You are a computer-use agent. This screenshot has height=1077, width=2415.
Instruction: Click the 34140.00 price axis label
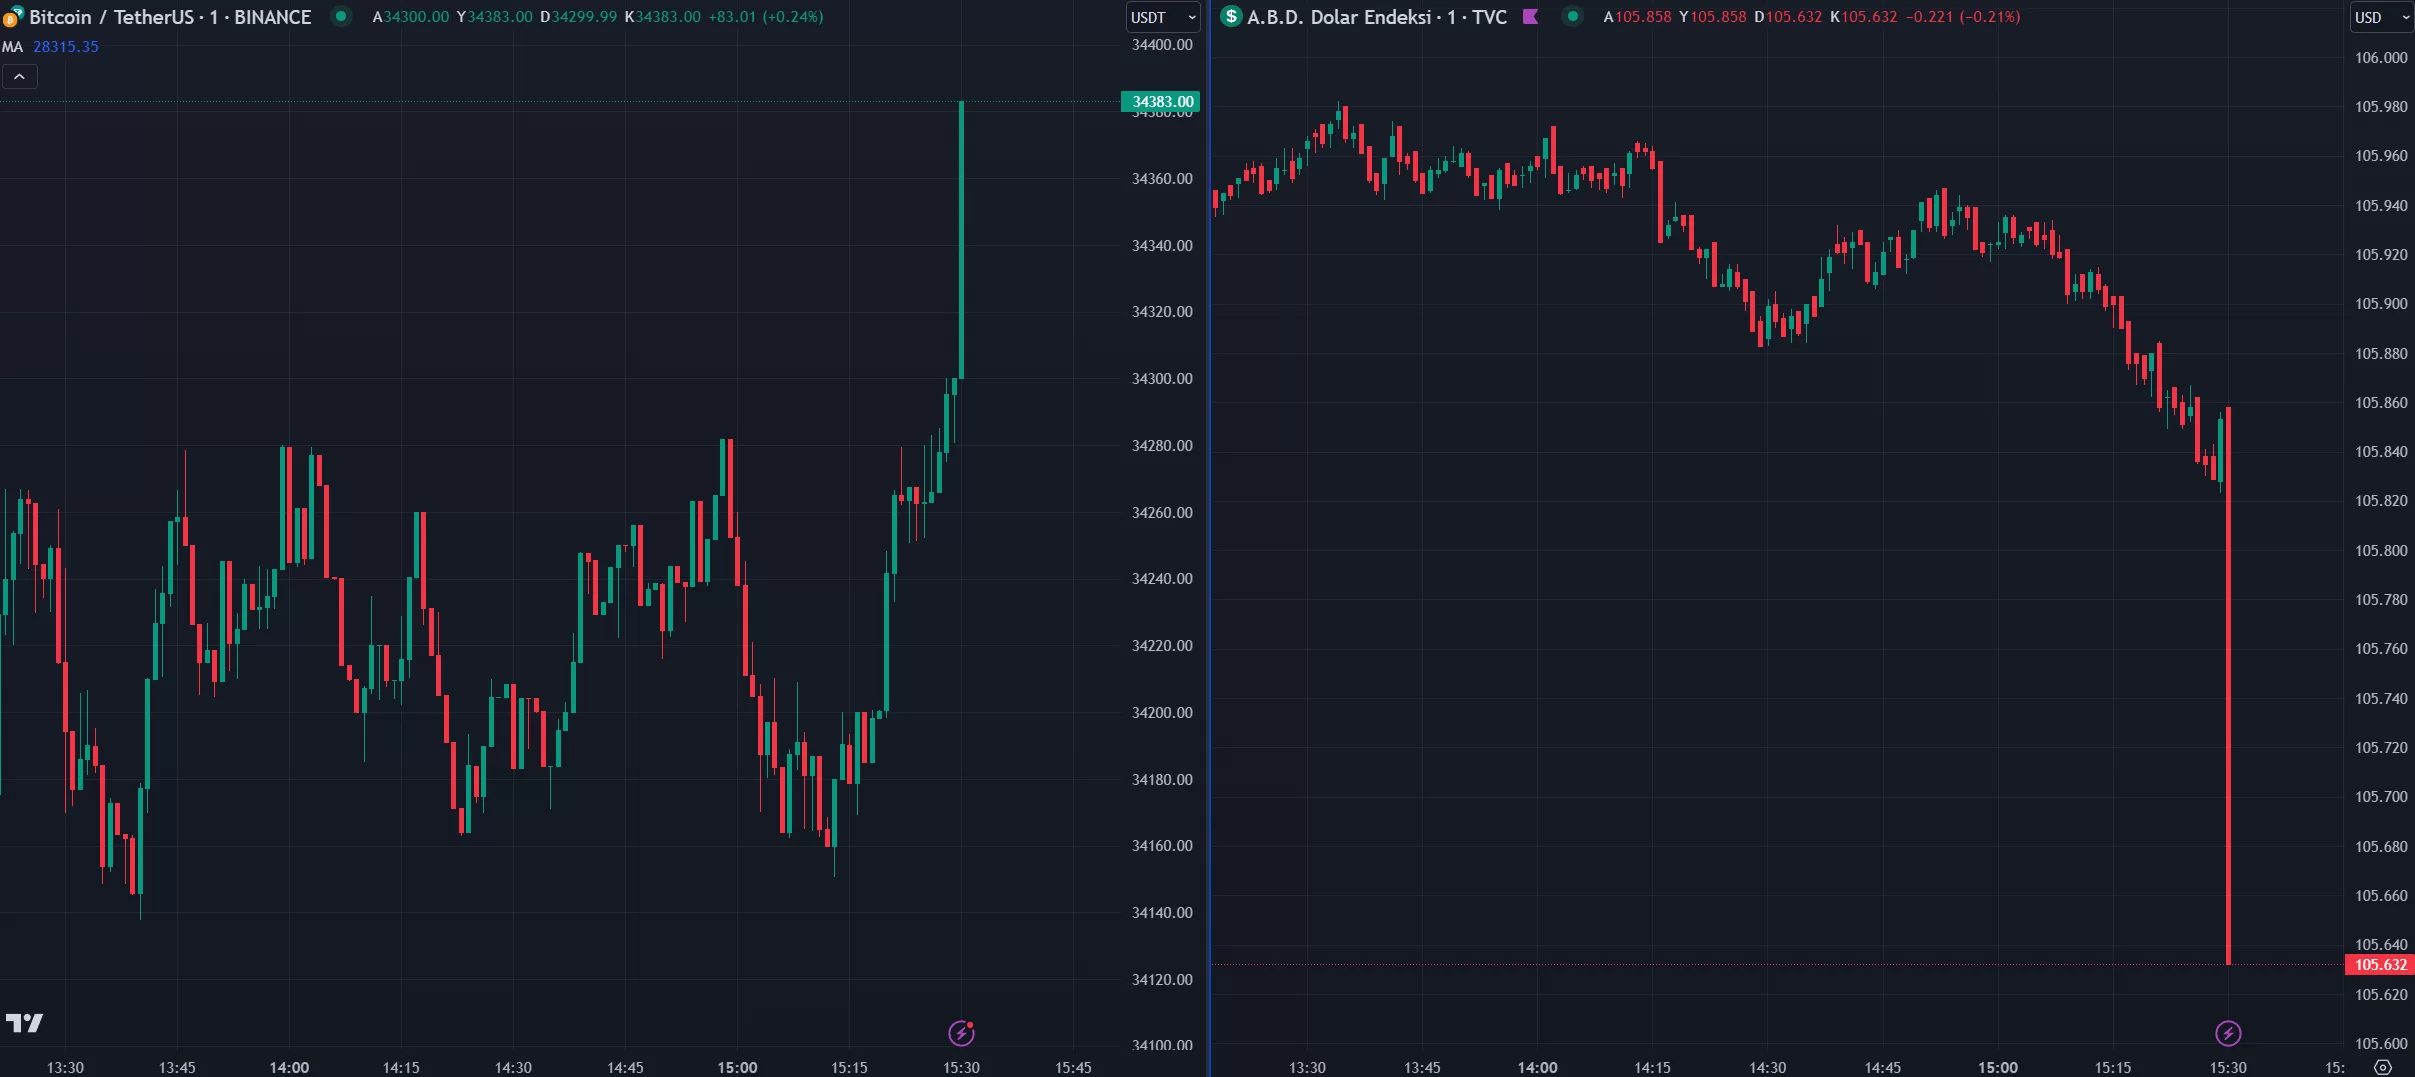point(1162,912)
